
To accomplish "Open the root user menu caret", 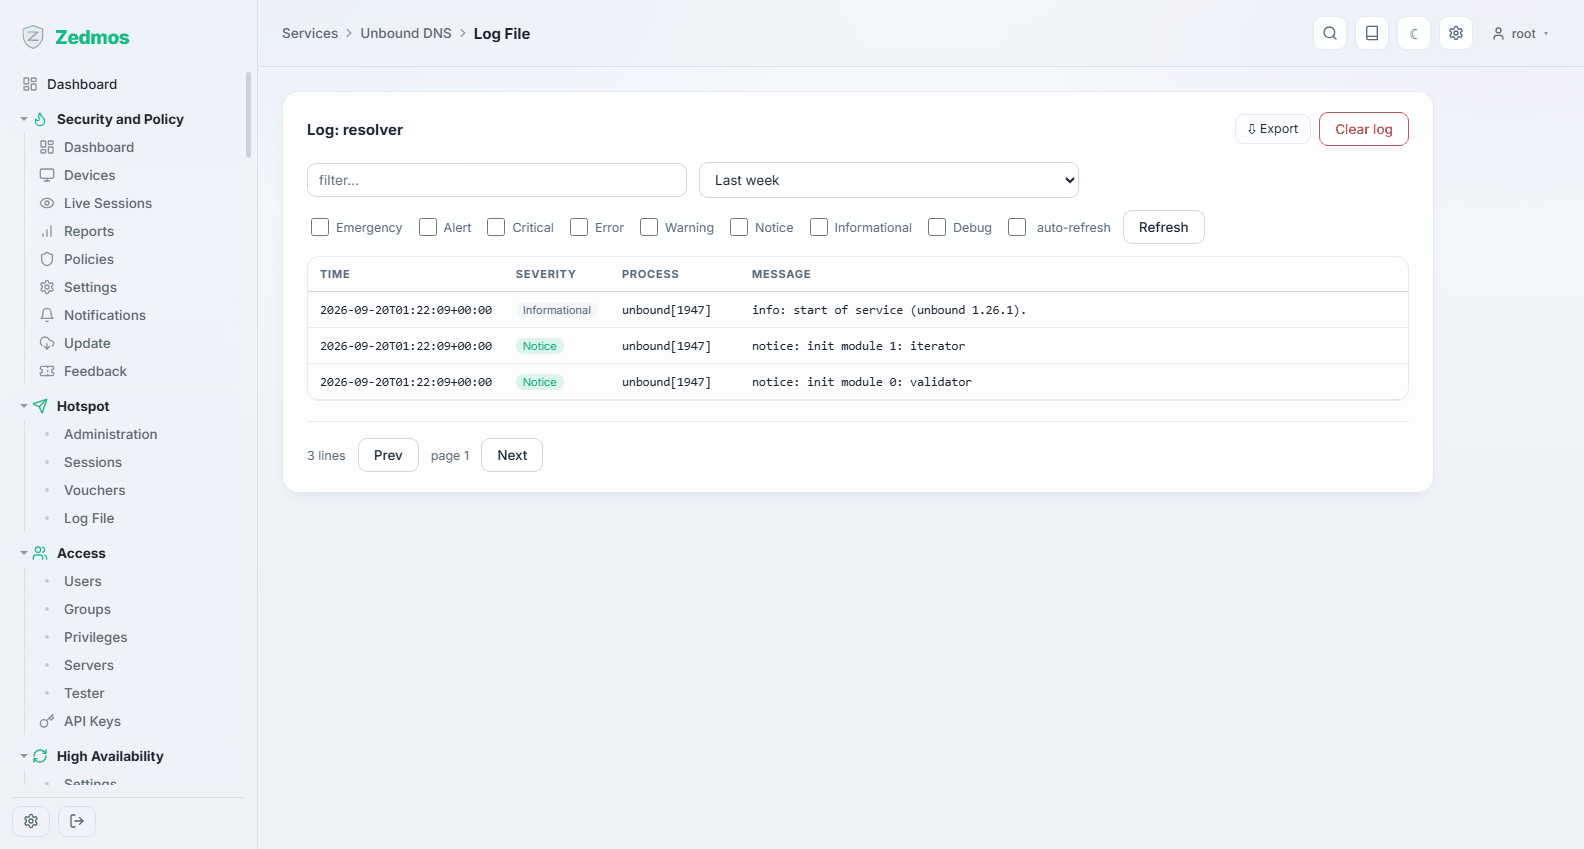I will coord(1546,34).
